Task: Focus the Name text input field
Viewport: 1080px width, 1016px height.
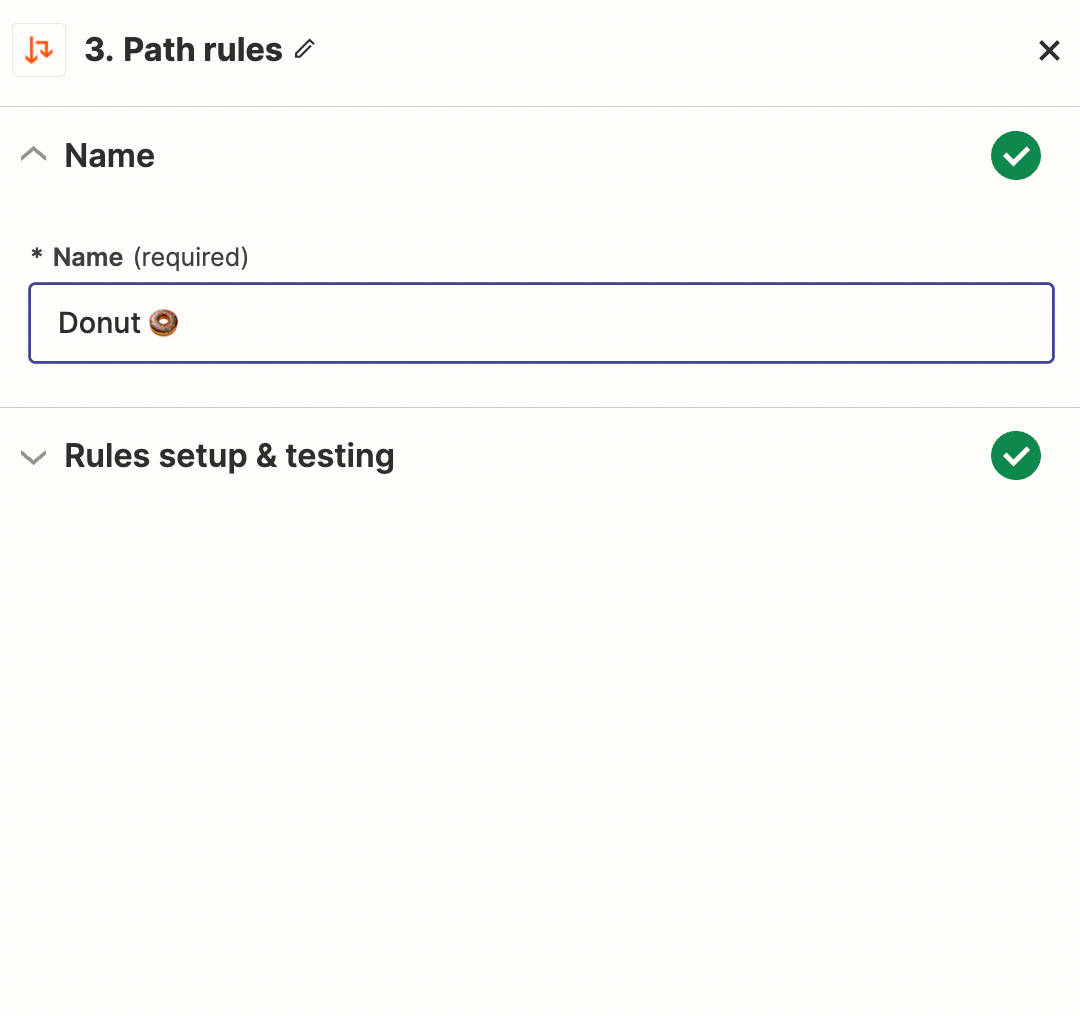Action: click(x=540, y=323)
